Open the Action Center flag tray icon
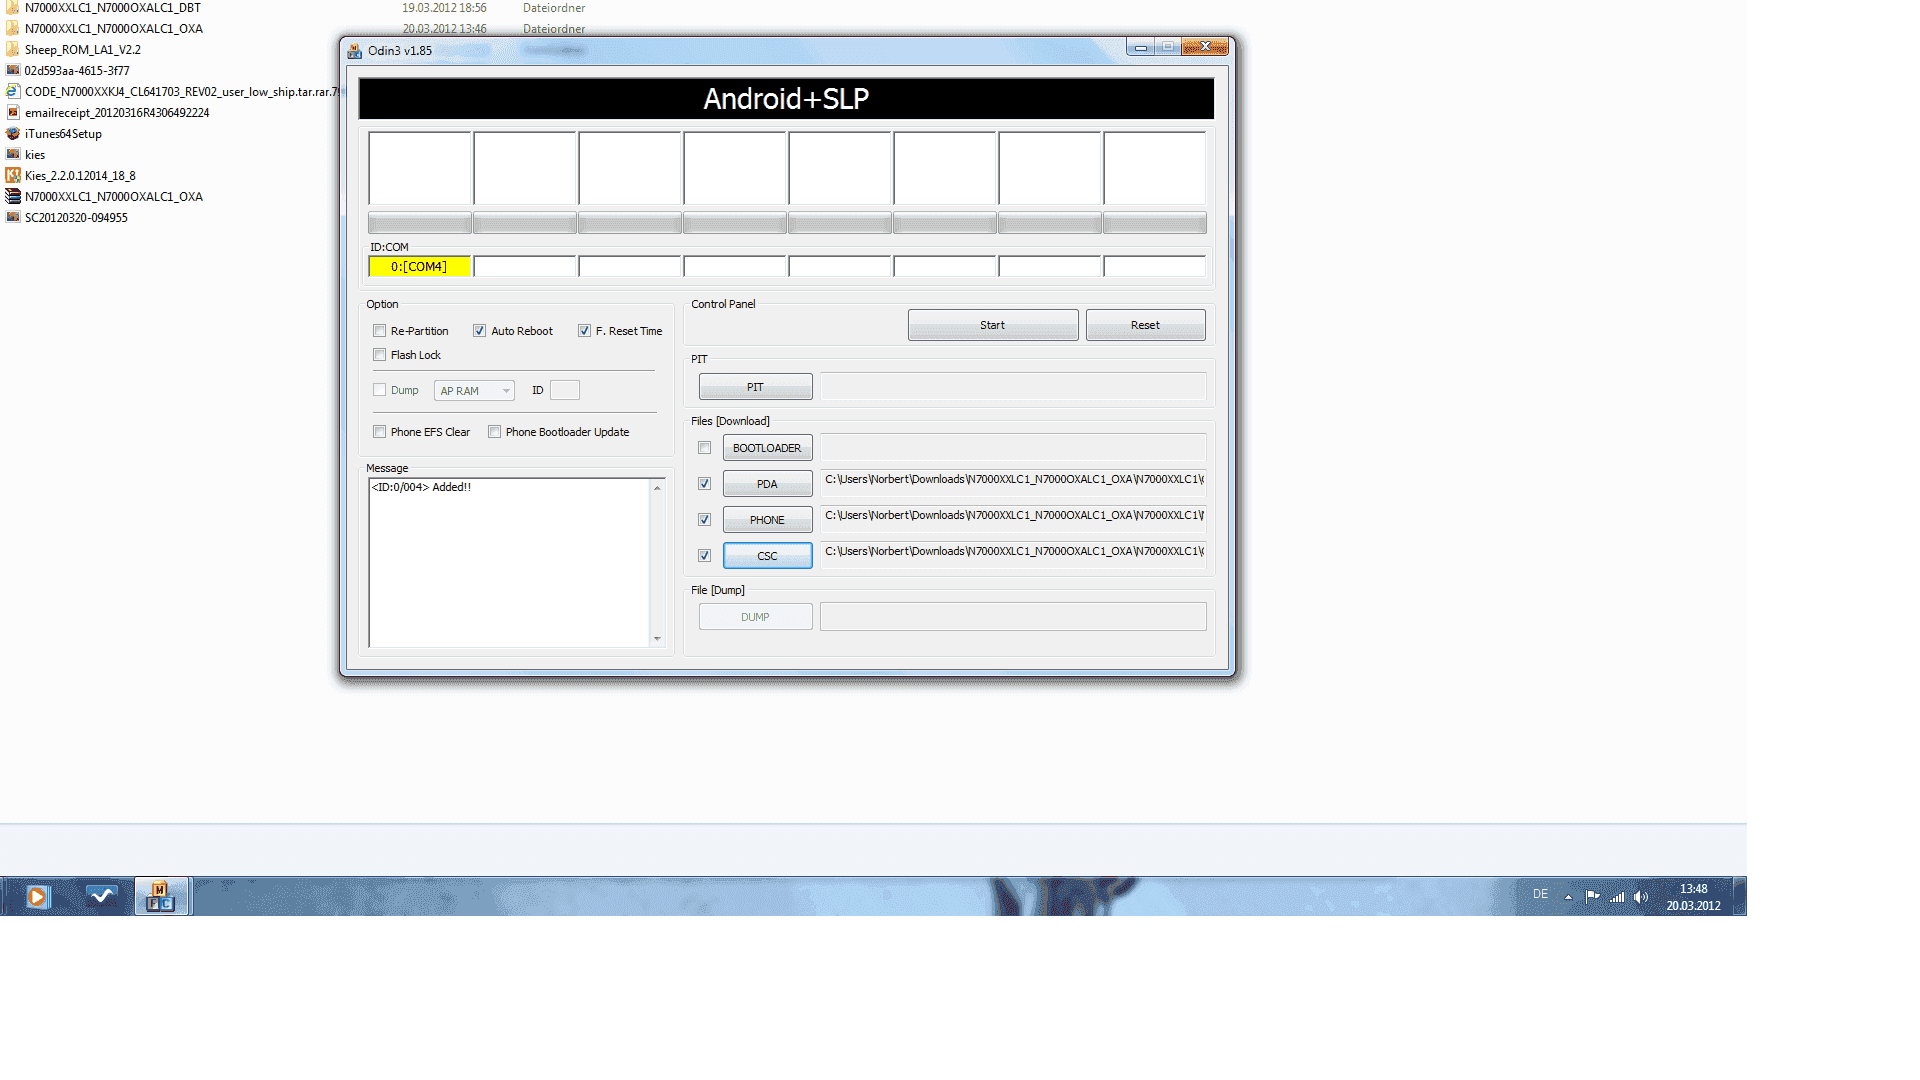This screenshot has height=1080, width=1920. point(1593,897)
